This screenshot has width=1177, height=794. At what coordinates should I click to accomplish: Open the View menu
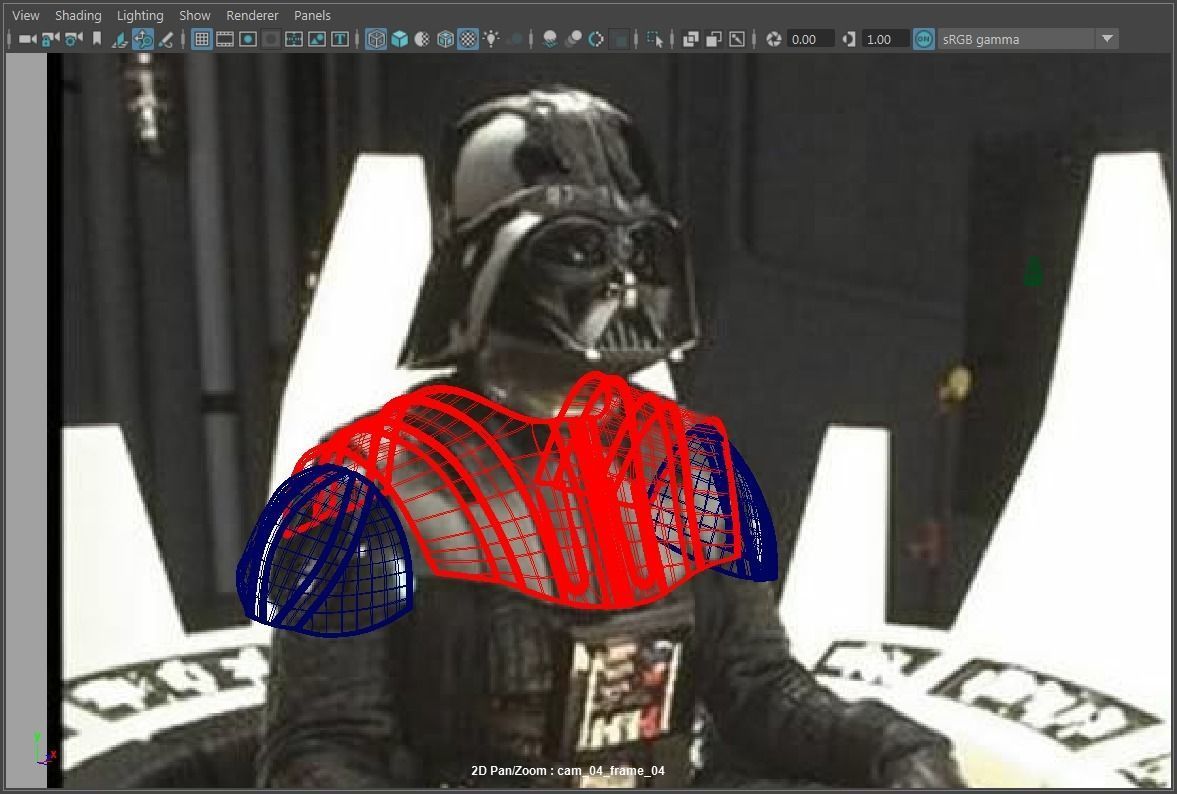point(26,15)
